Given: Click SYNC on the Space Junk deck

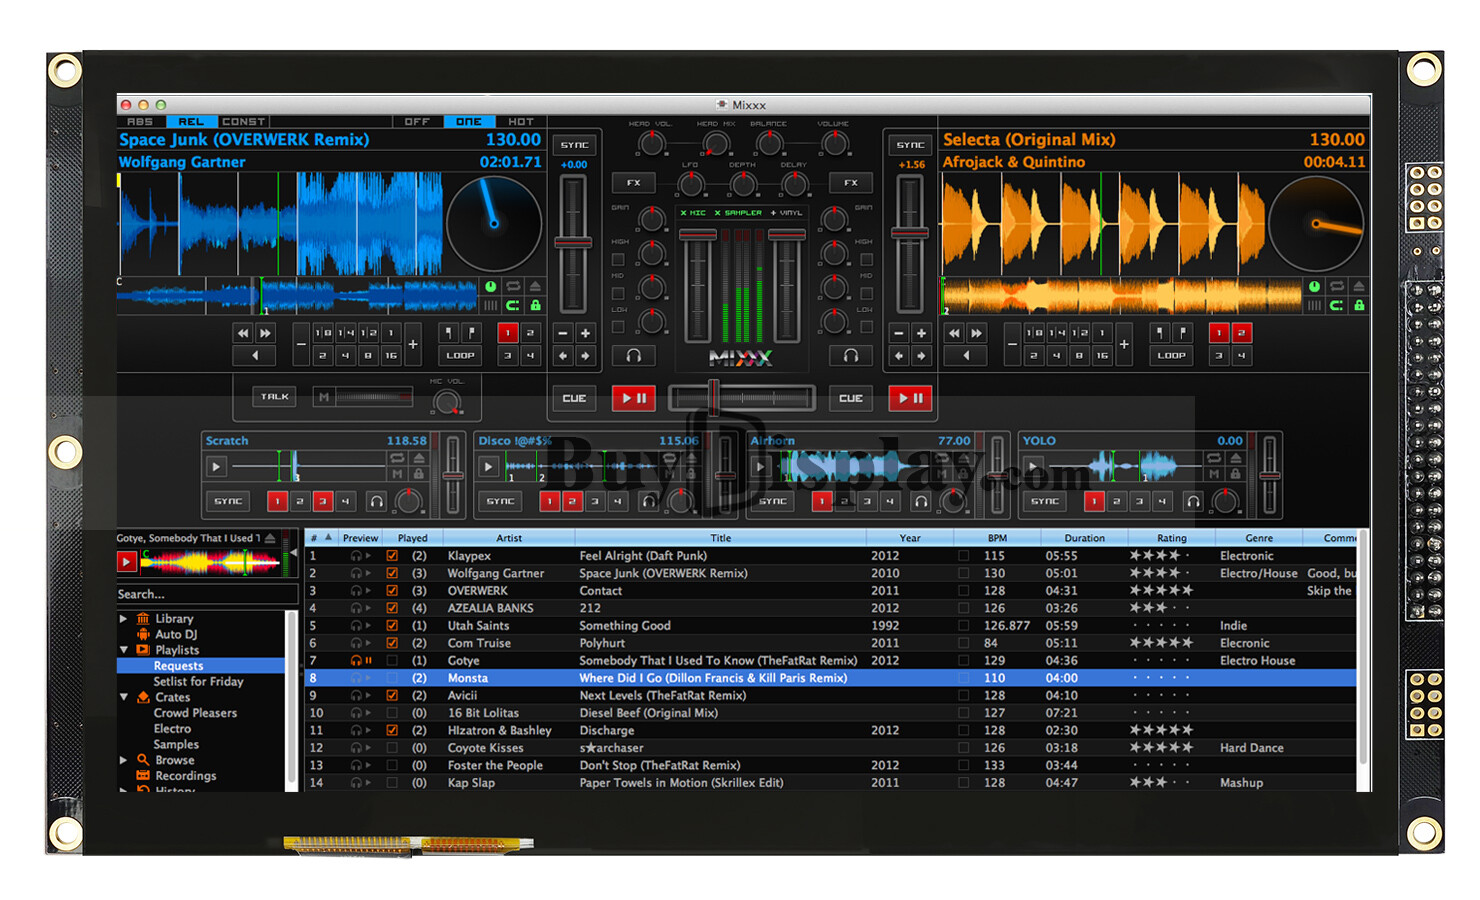Looking at the screenshot, I should (x=574, y=145).
